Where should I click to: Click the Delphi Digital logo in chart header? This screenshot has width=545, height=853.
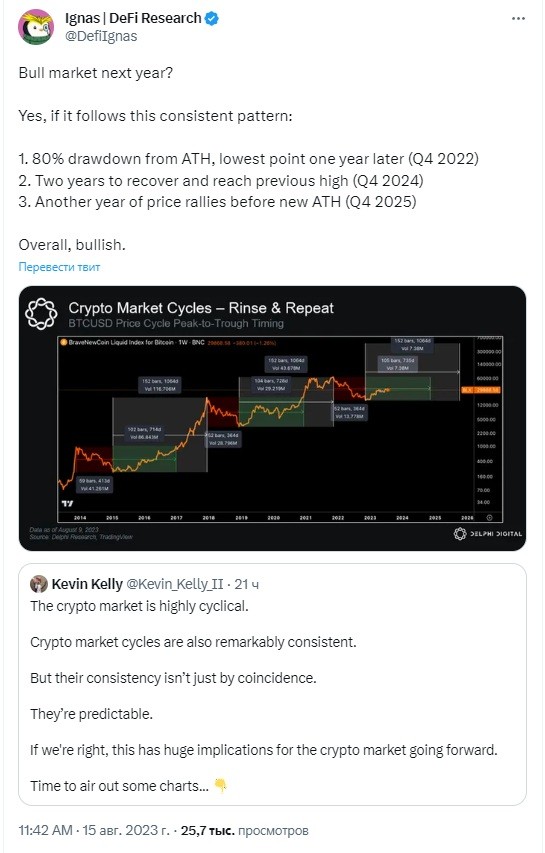click(41, 314)
